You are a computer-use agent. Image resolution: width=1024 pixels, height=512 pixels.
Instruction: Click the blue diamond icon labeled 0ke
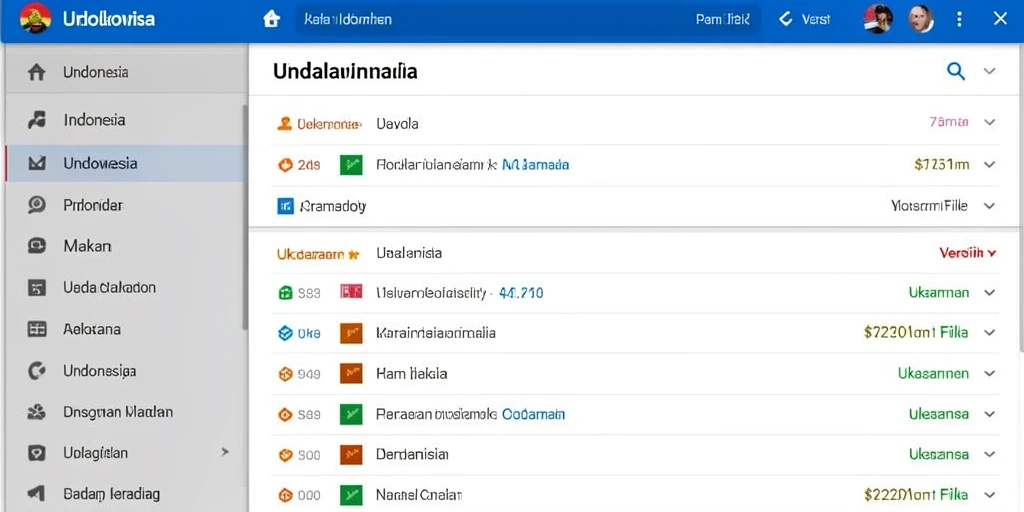pos(285,333)
